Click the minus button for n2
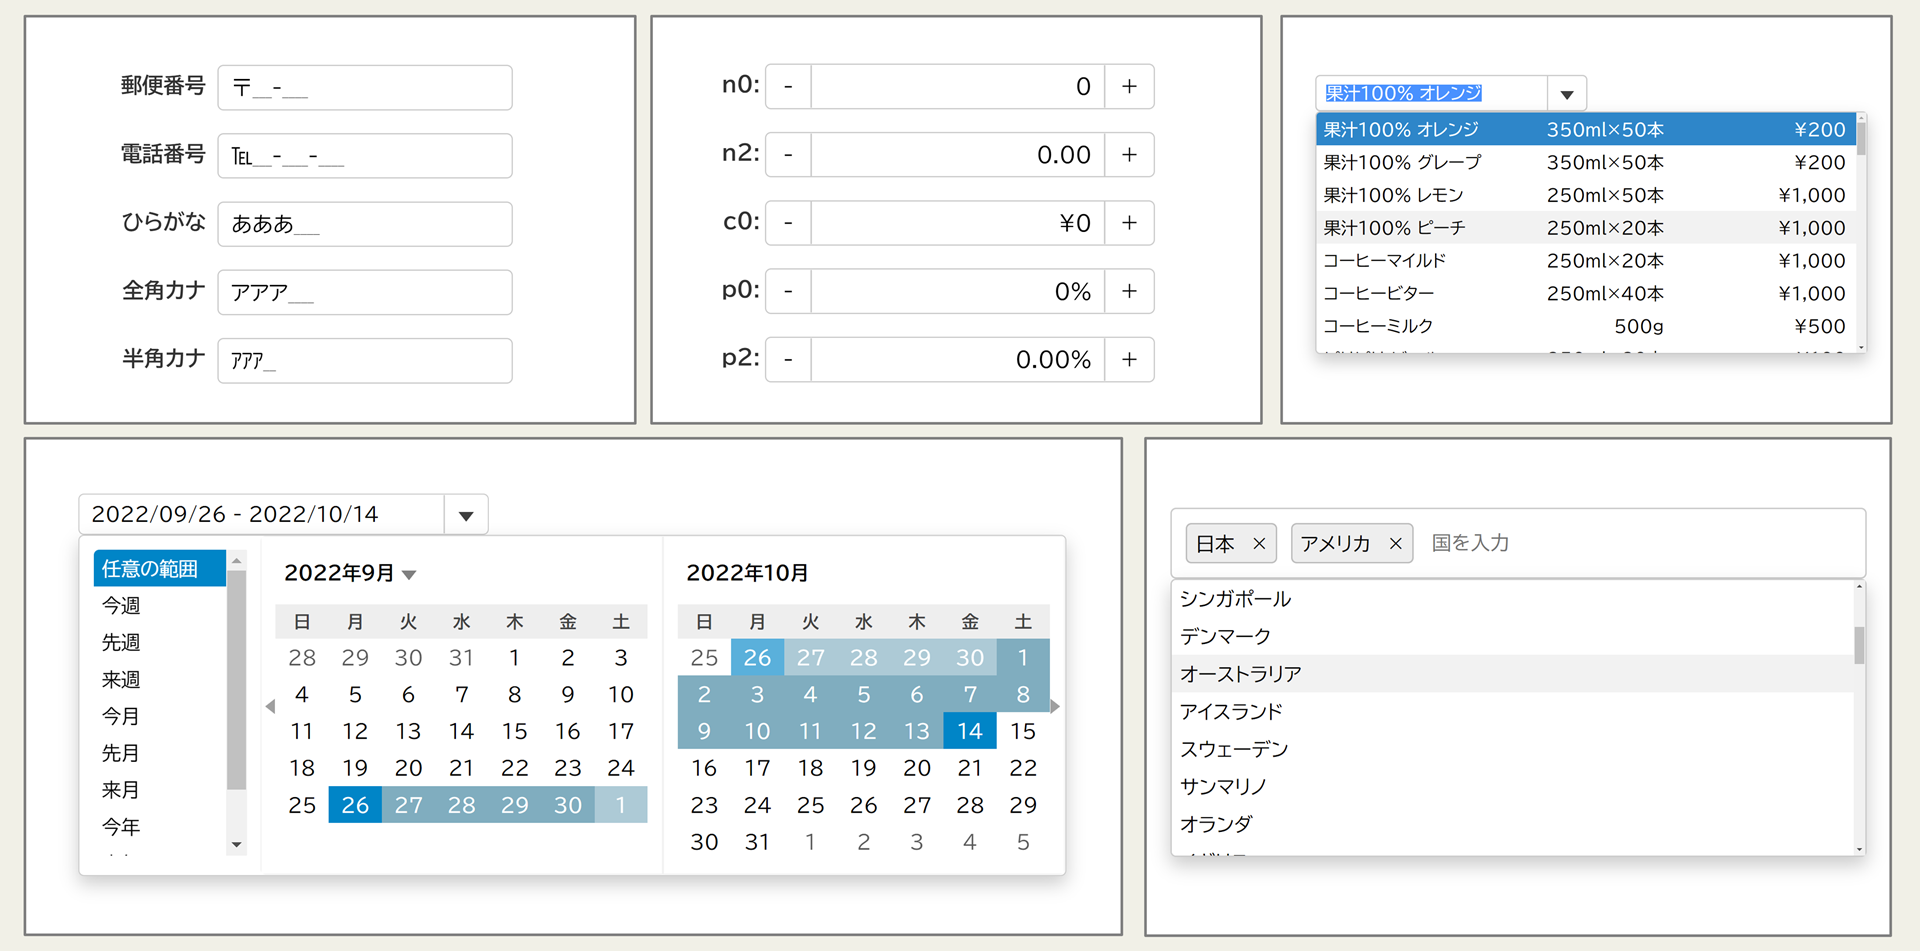1920x951 pixels. pos(788,155)
